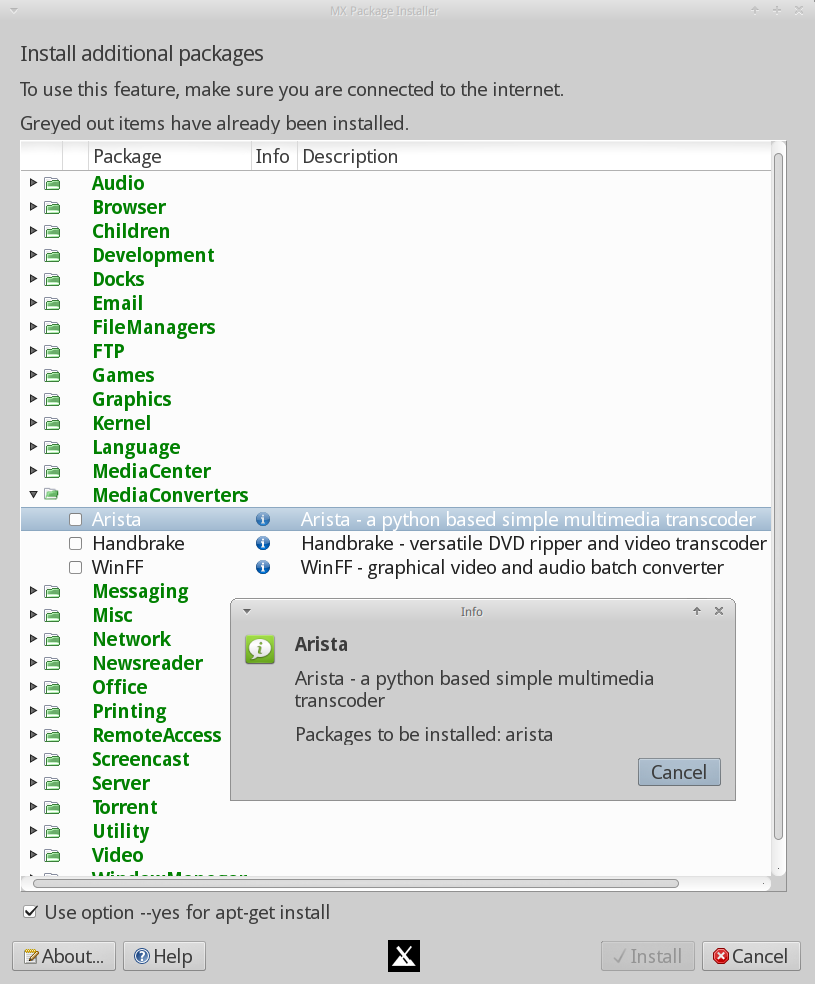Click the open MediaConverters folder icon
The image size is (815, 984).
53,495
